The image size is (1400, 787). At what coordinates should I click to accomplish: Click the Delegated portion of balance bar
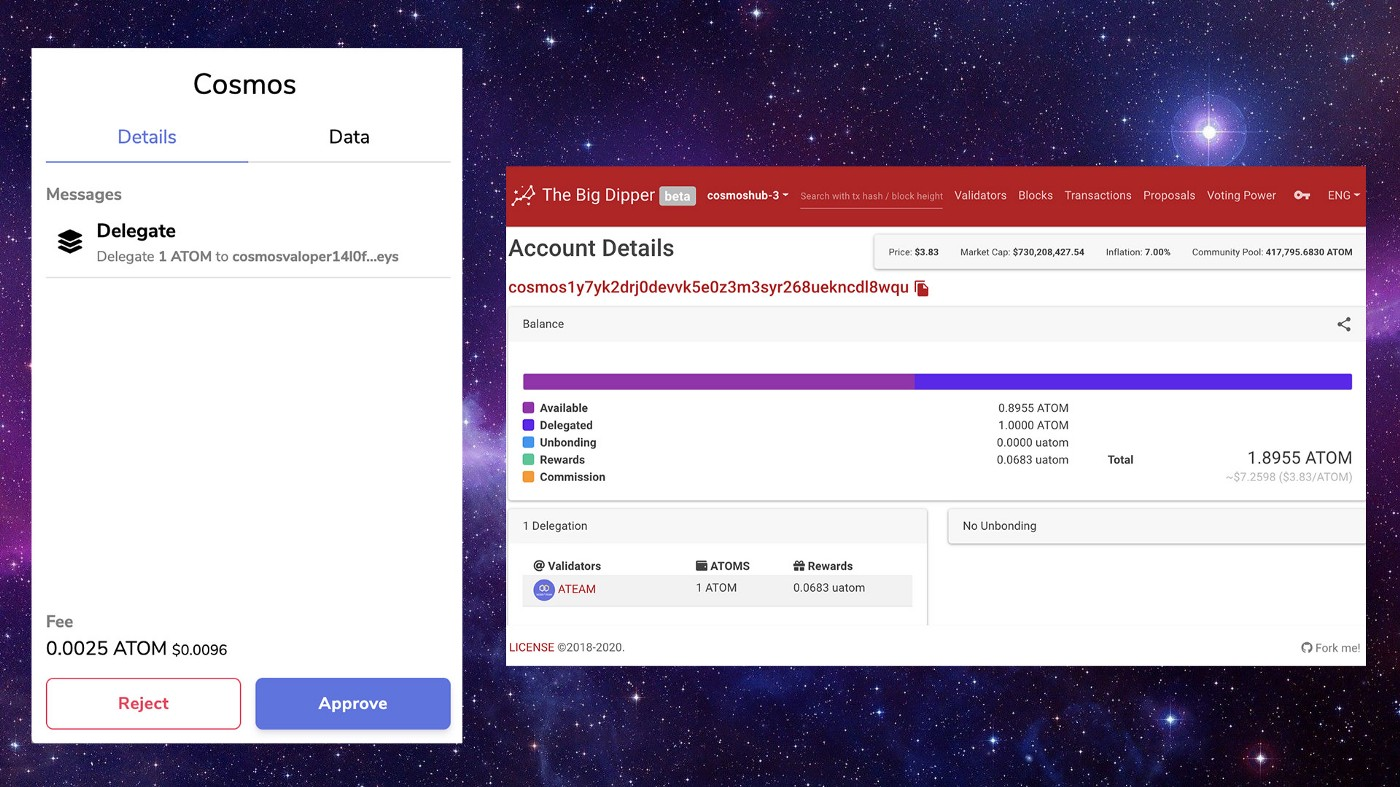1133,382
